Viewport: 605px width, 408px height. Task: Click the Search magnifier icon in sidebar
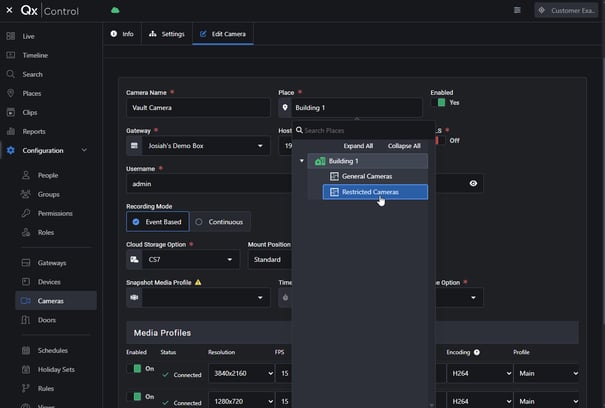point(11,74)
